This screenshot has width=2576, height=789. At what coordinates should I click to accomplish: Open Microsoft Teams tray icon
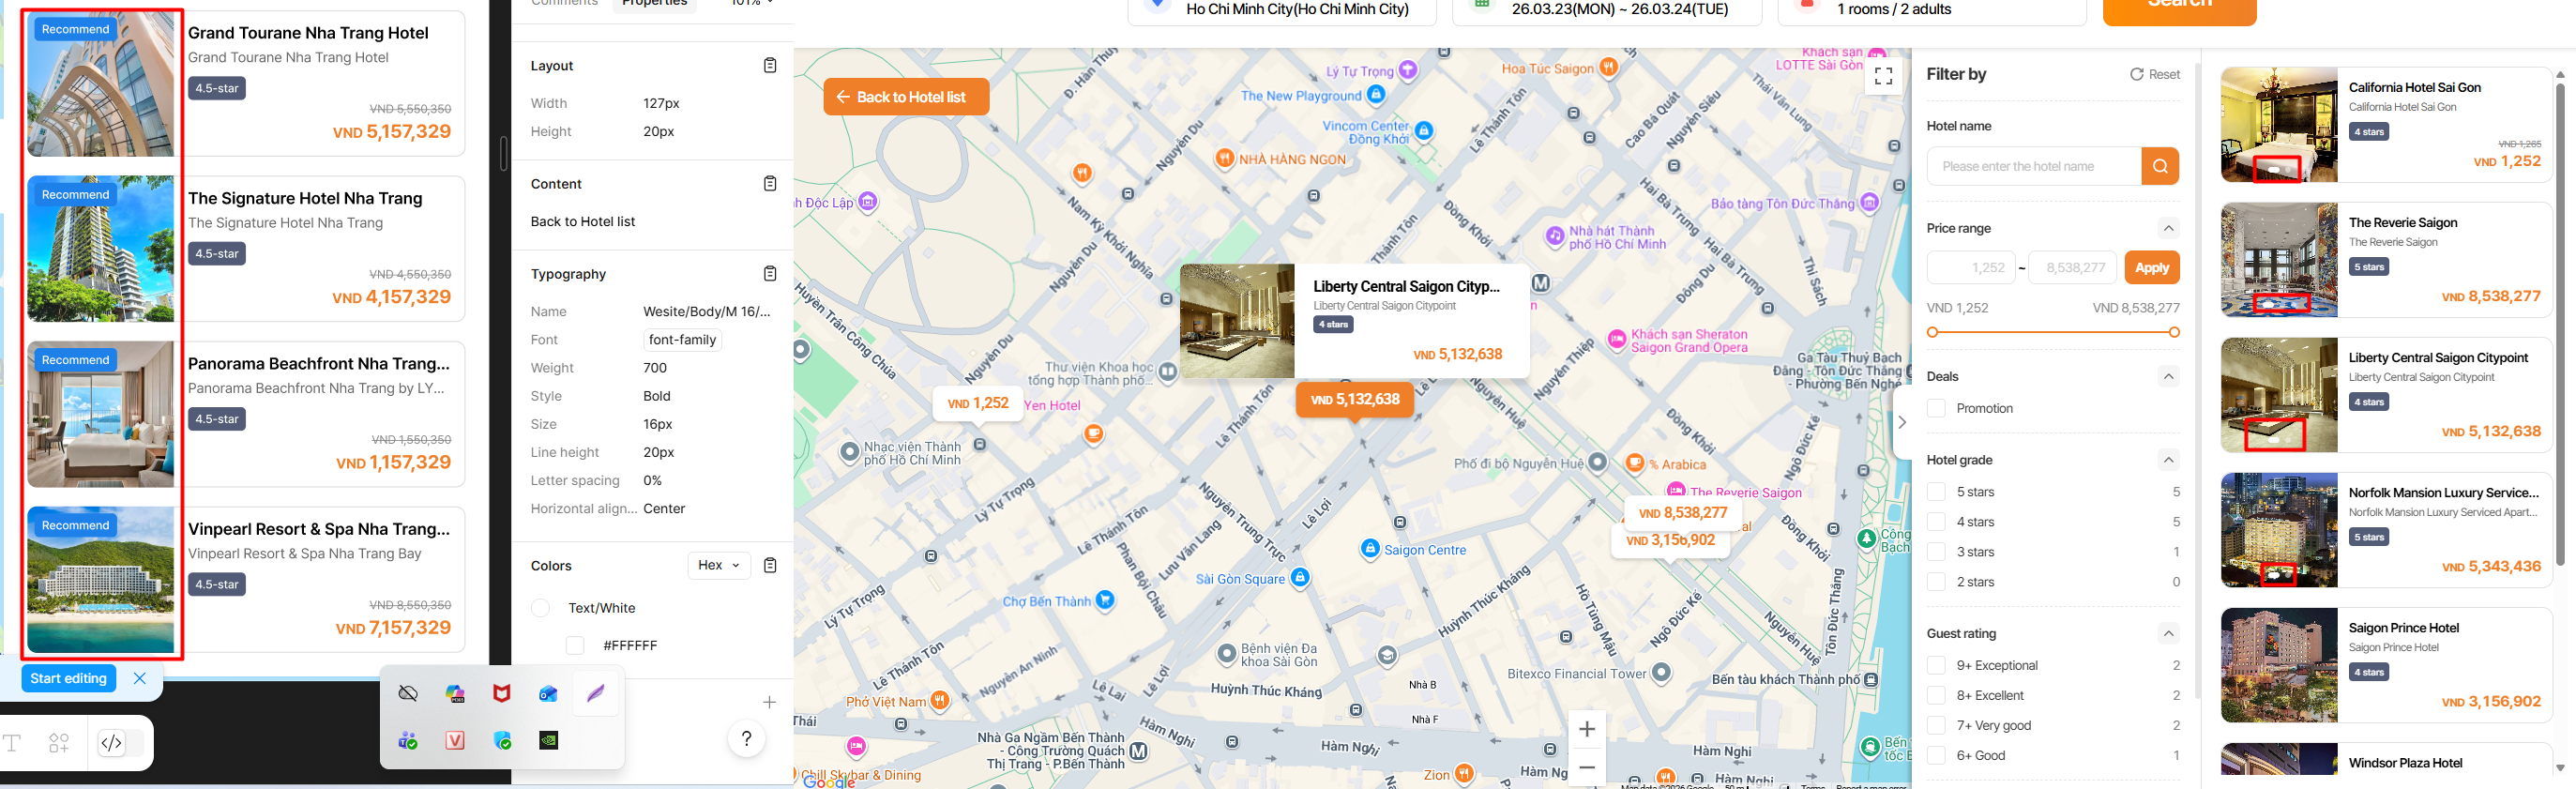pyautogui.click(x=408, y=740)
